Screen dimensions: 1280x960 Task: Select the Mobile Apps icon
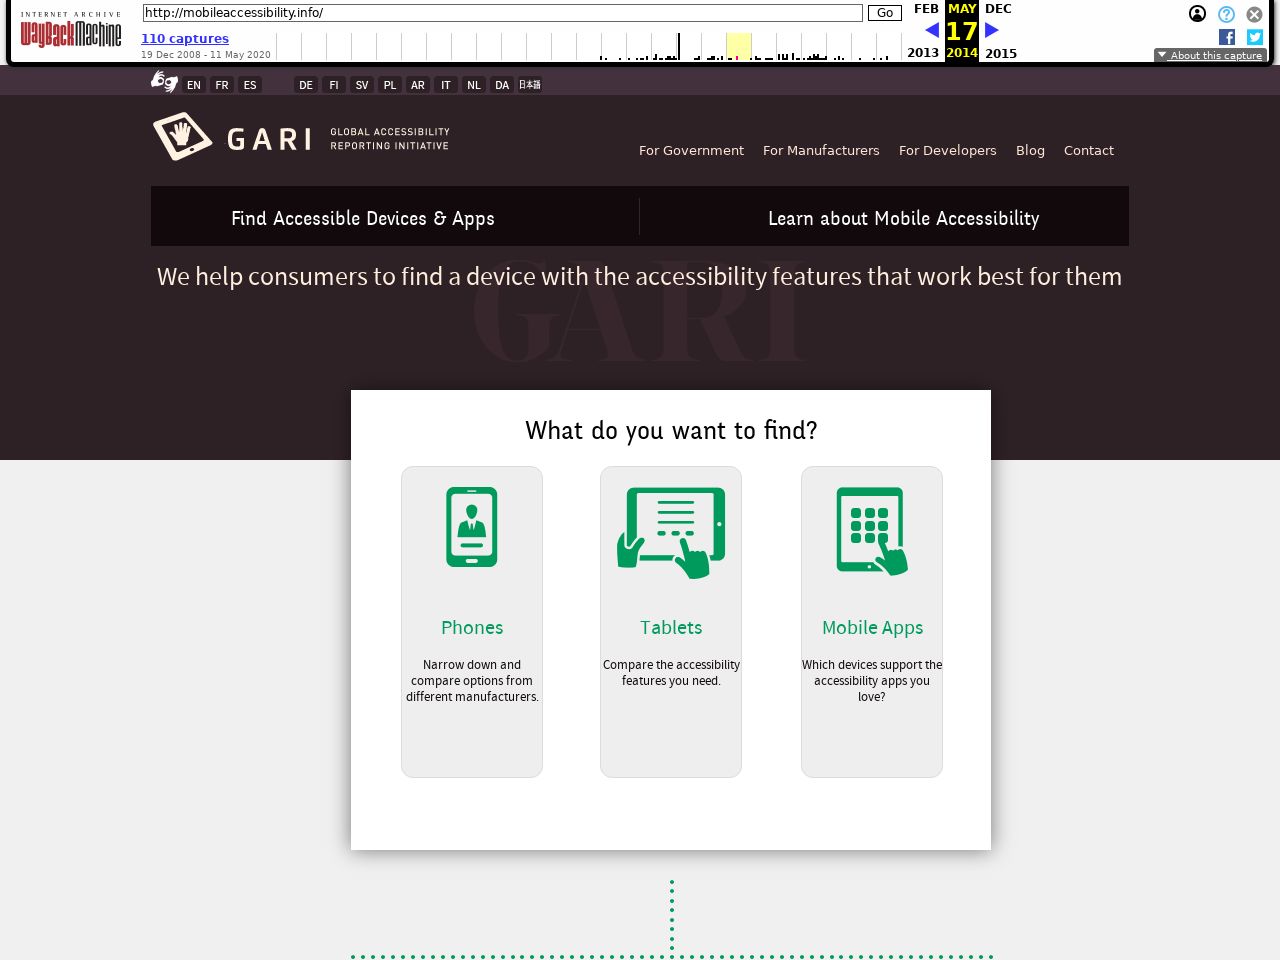pos(872,531)
